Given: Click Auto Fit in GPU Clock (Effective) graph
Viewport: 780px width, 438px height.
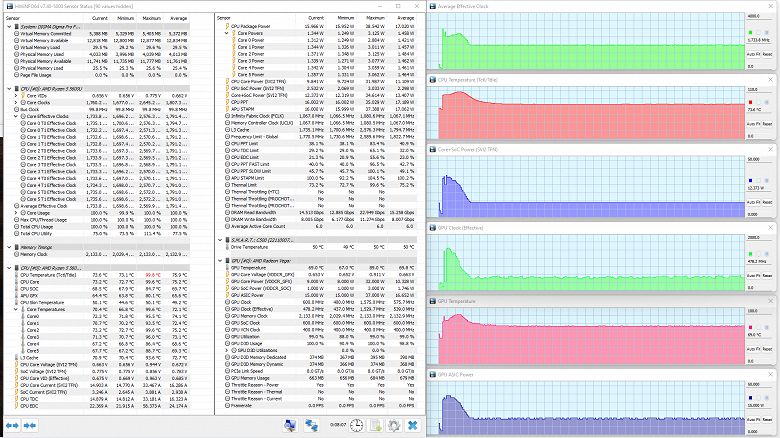Looking at the screenshot, I should pyautogui.click(x=752, y=276).
